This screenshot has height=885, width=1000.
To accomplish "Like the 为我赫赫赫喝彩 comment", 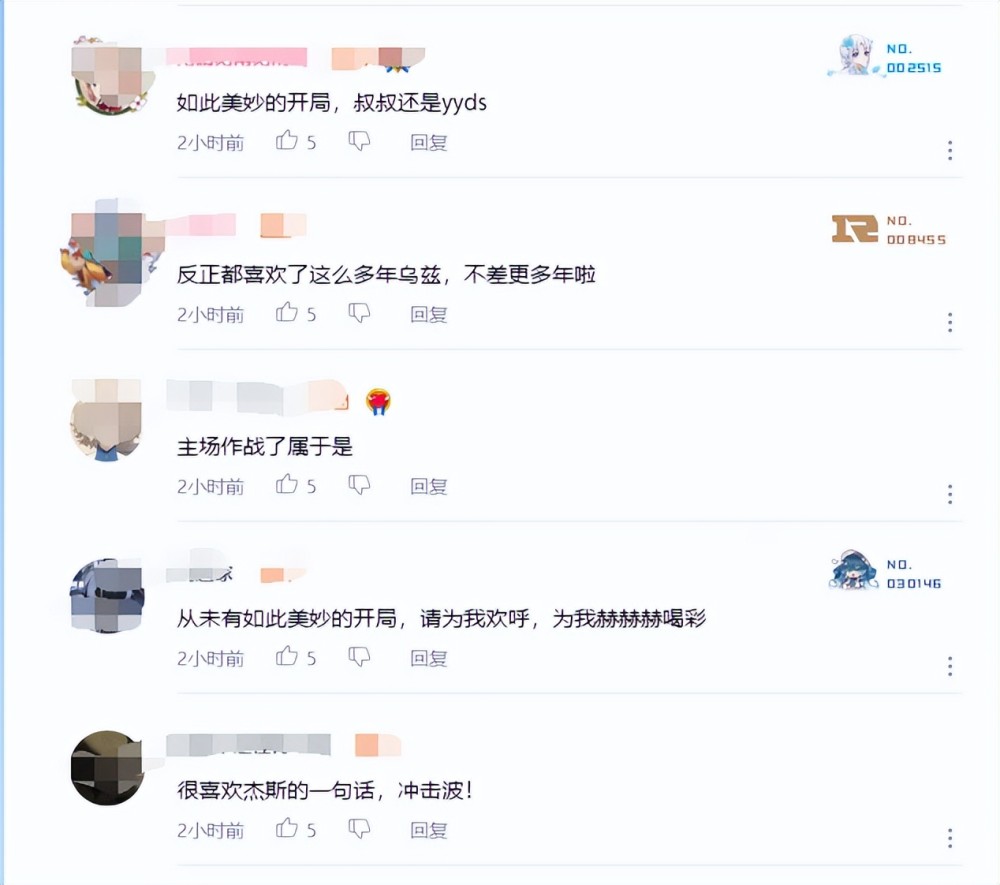I will point(287,656).
